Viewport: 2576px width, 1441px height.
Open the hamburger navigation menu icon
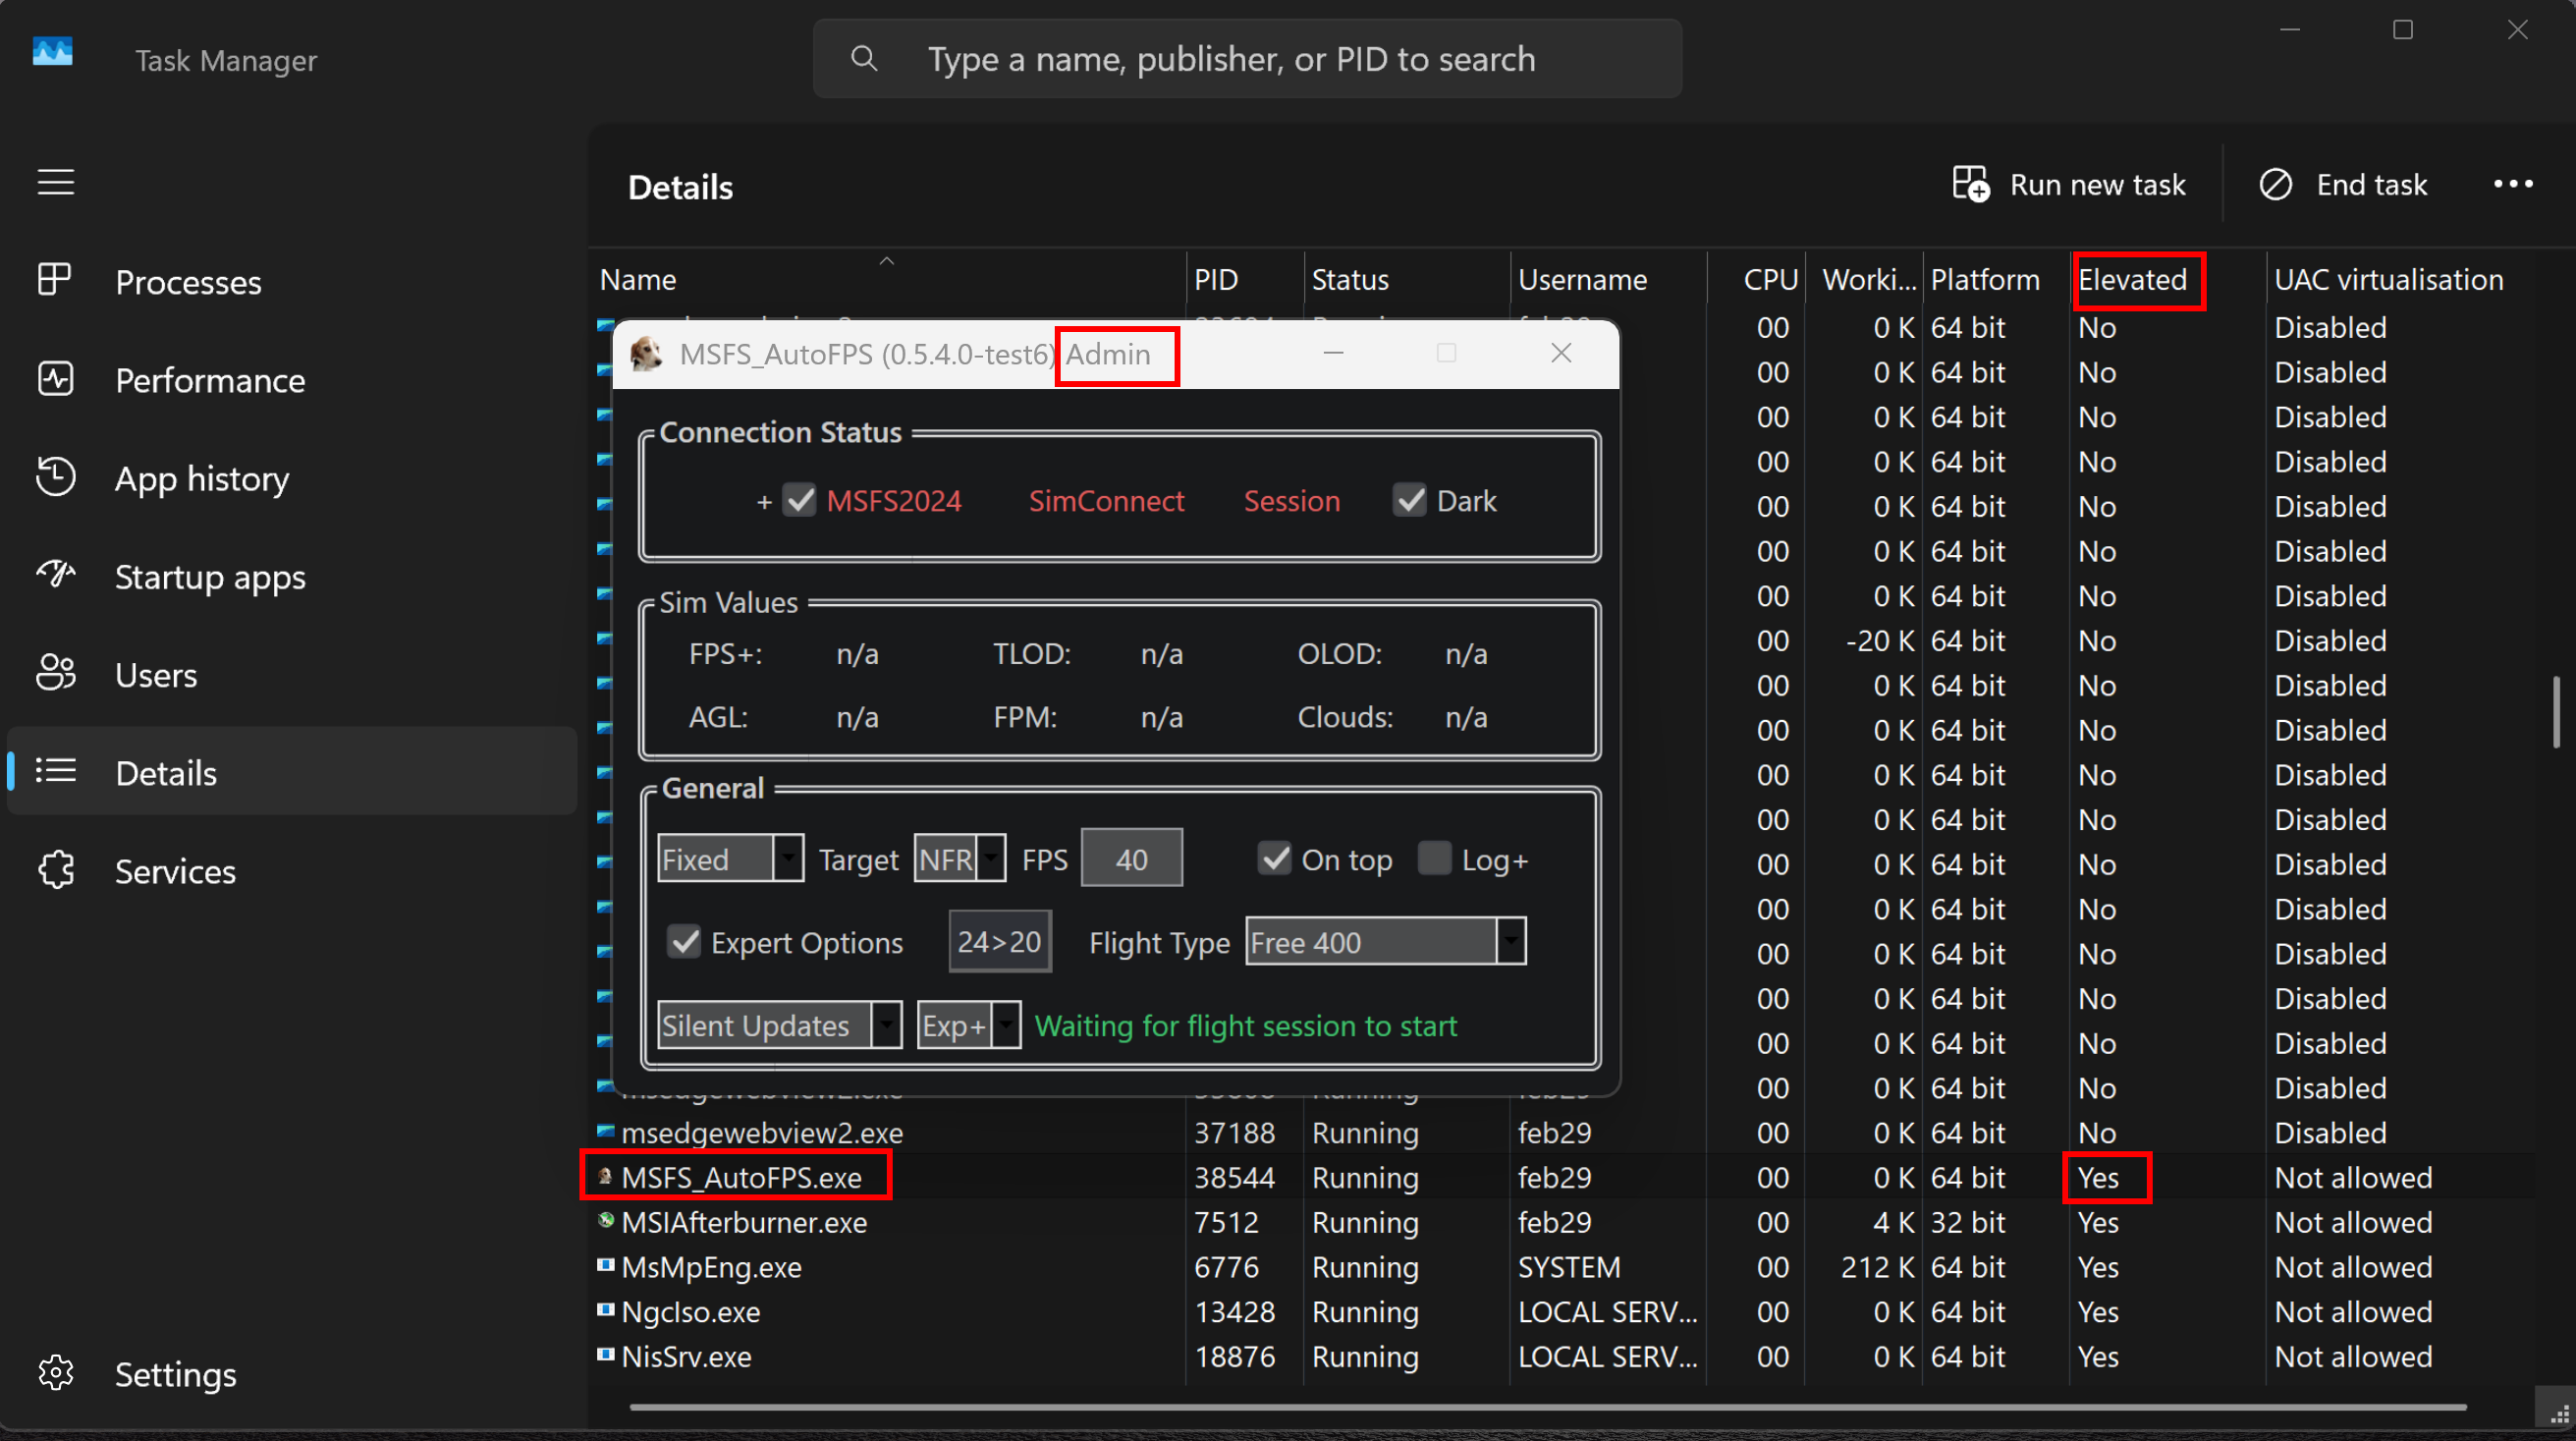(56, 182)
